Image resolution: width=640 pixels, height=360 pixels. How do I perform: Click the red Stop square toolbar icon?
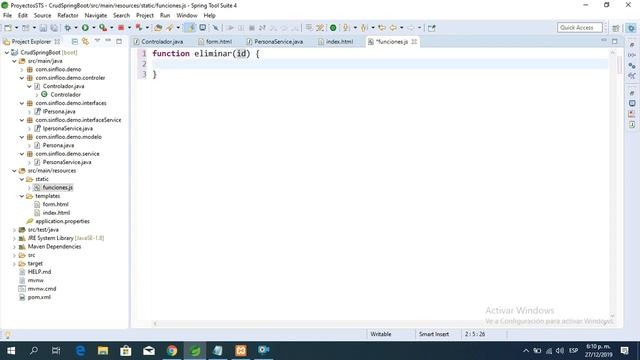coord(121,28)
